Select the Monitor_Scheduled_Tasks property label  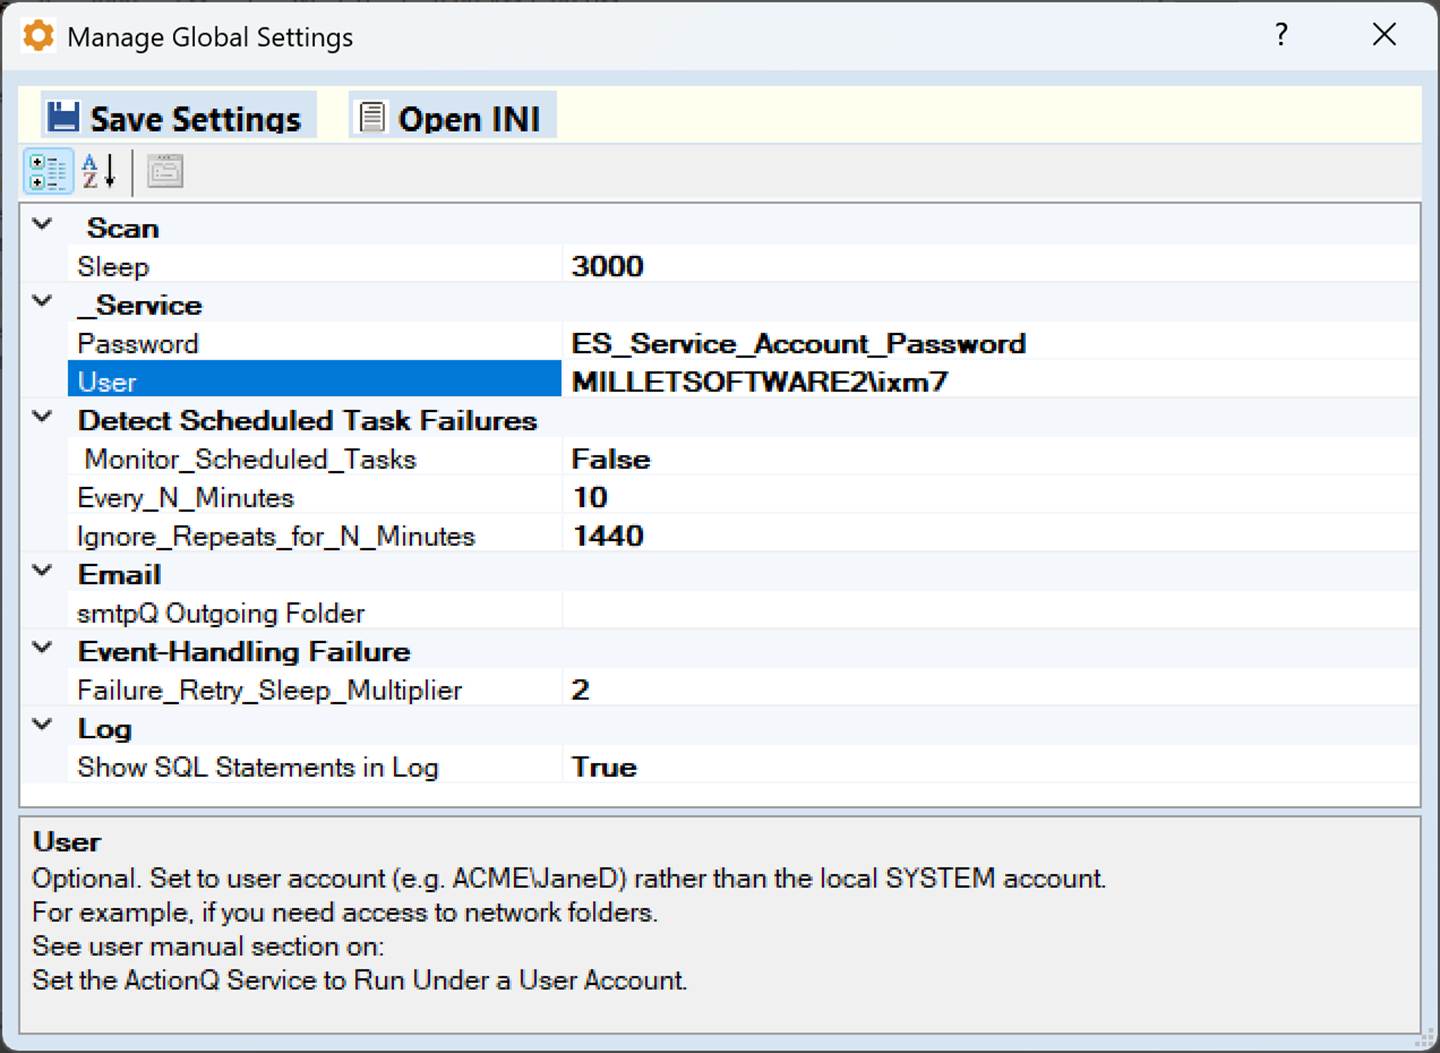314,458
